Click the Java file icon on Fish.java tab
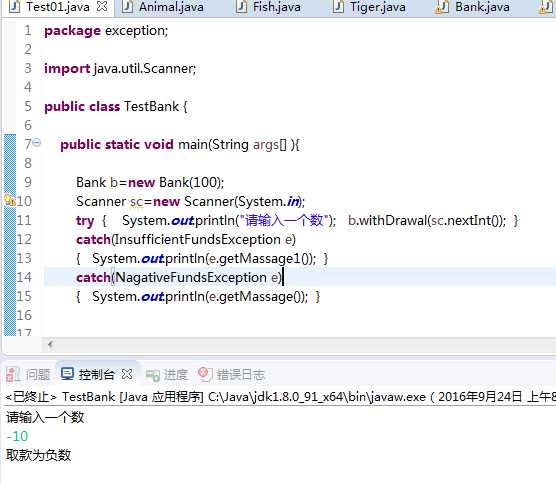Viewport: 556px width, 484px height. 241,7
